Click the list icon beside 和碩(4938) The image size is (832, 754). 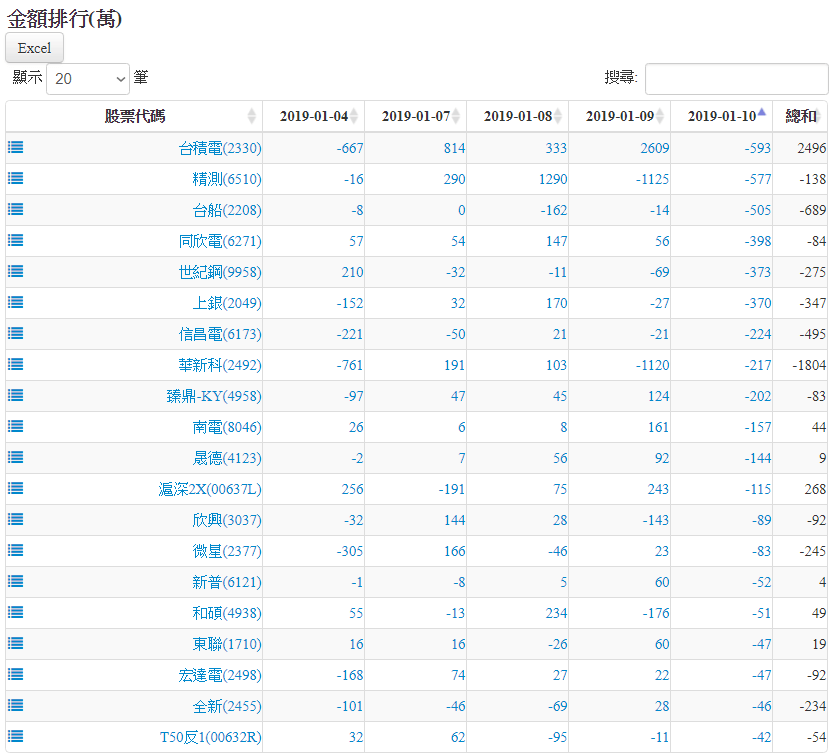coord(16,612)
